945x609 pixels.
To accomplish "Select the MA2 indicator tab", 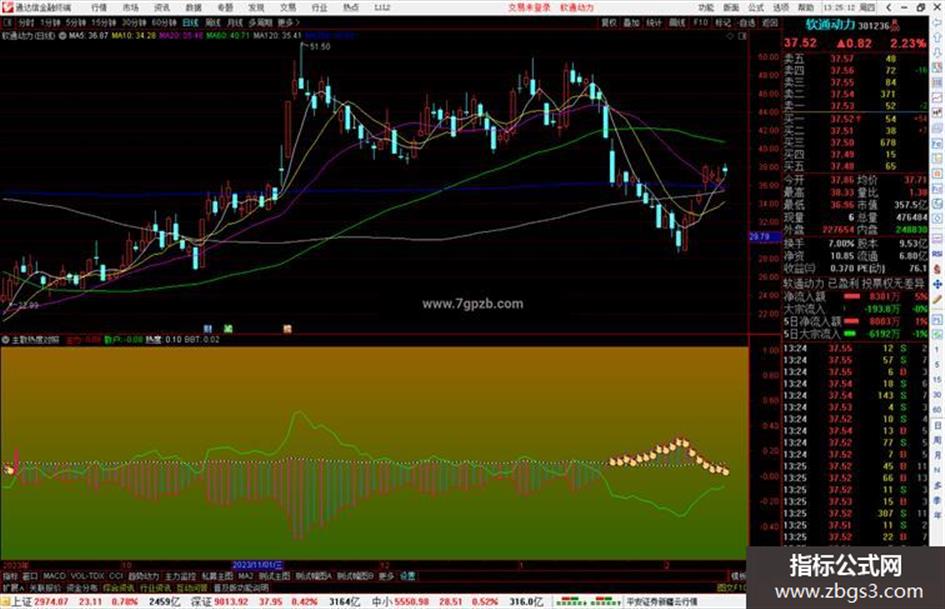I will (x=245, y=576).
